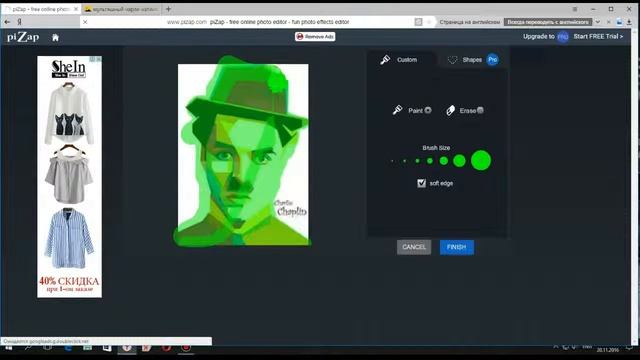The height and width of the screenshot is (360, 640).
Task: Select the Paint brush tool
Action: 398,110
